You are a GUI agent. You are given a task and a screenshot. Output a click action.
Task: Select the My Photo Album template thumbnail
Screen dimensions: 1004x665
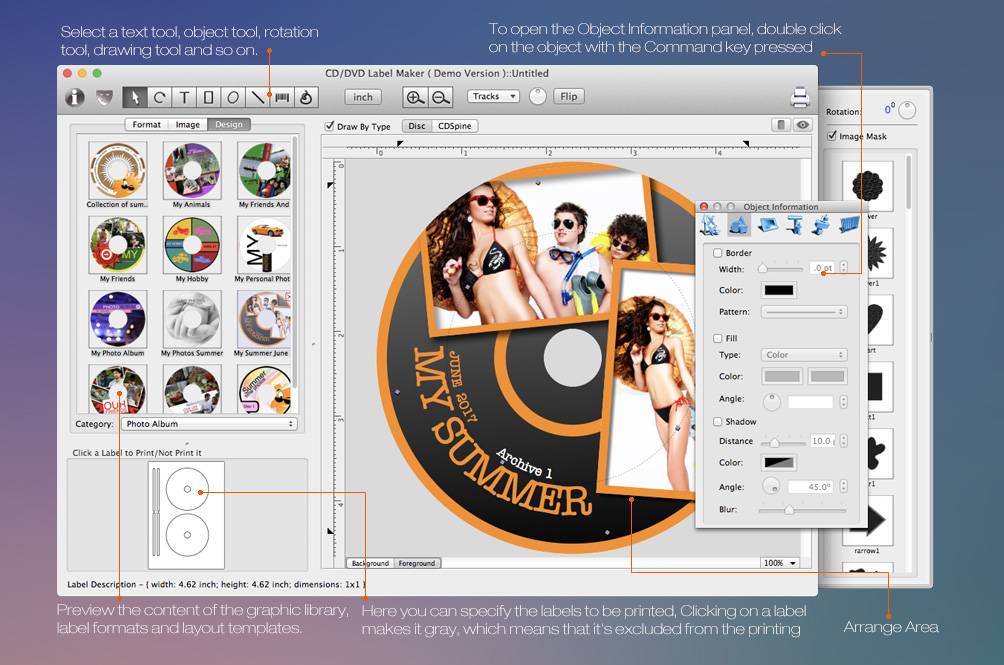[117, 320]
